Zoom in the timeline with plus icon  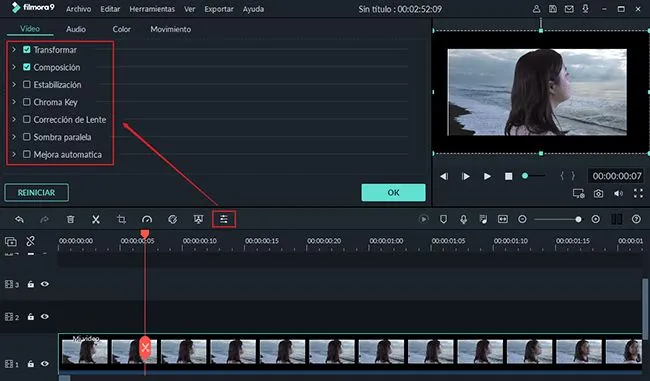[x=596, y=219]
